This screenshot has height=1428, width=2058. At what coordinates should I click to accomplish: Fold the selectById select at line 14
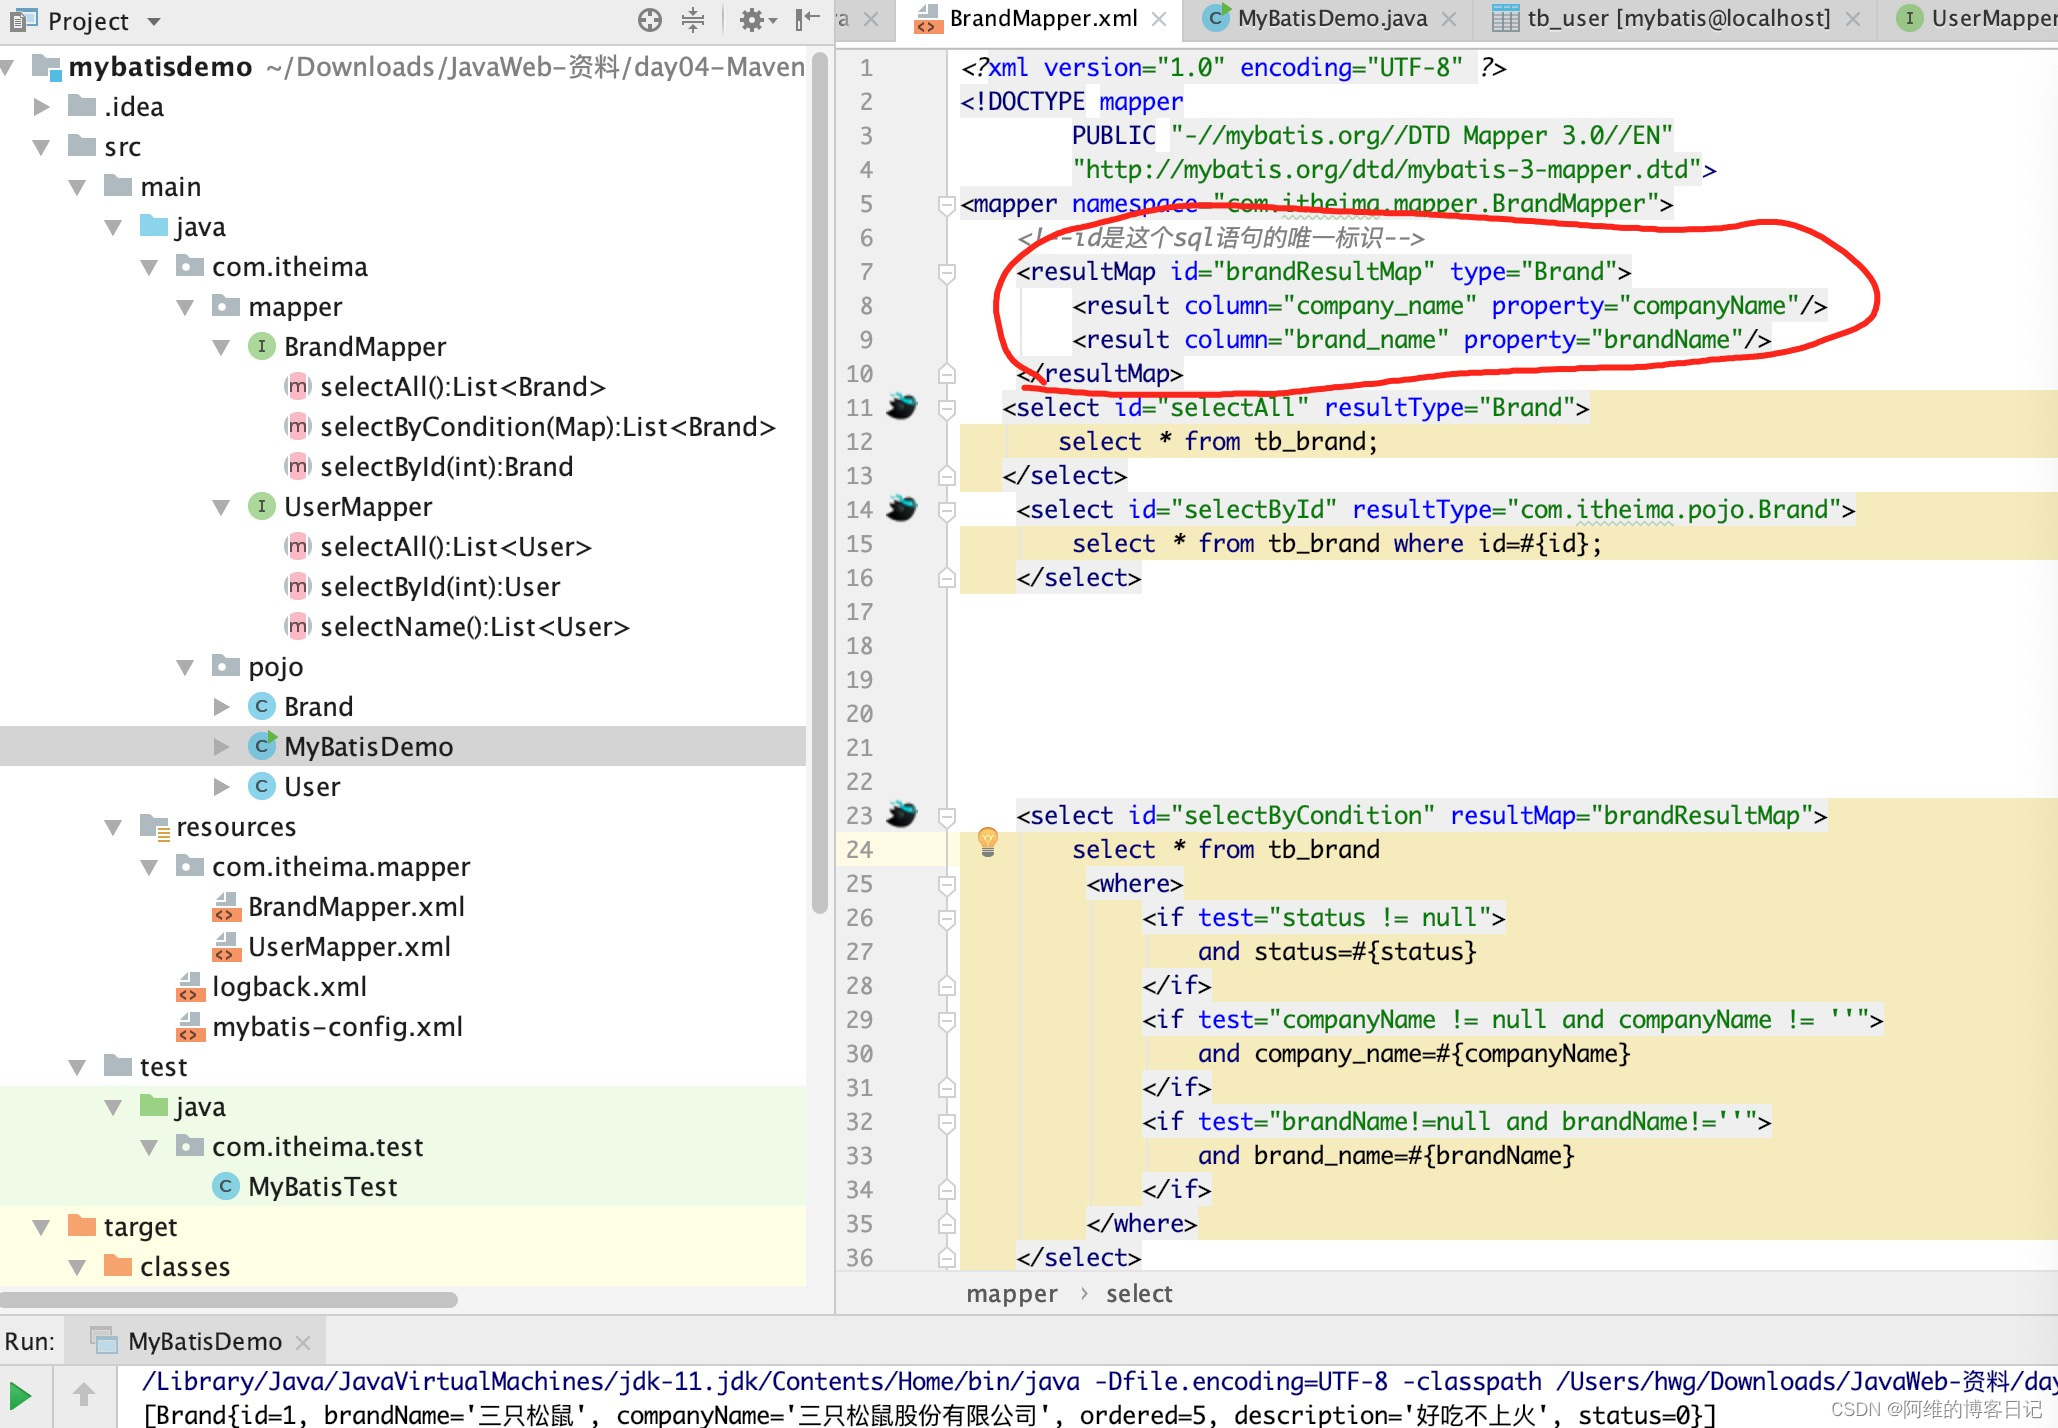point(946,510)
